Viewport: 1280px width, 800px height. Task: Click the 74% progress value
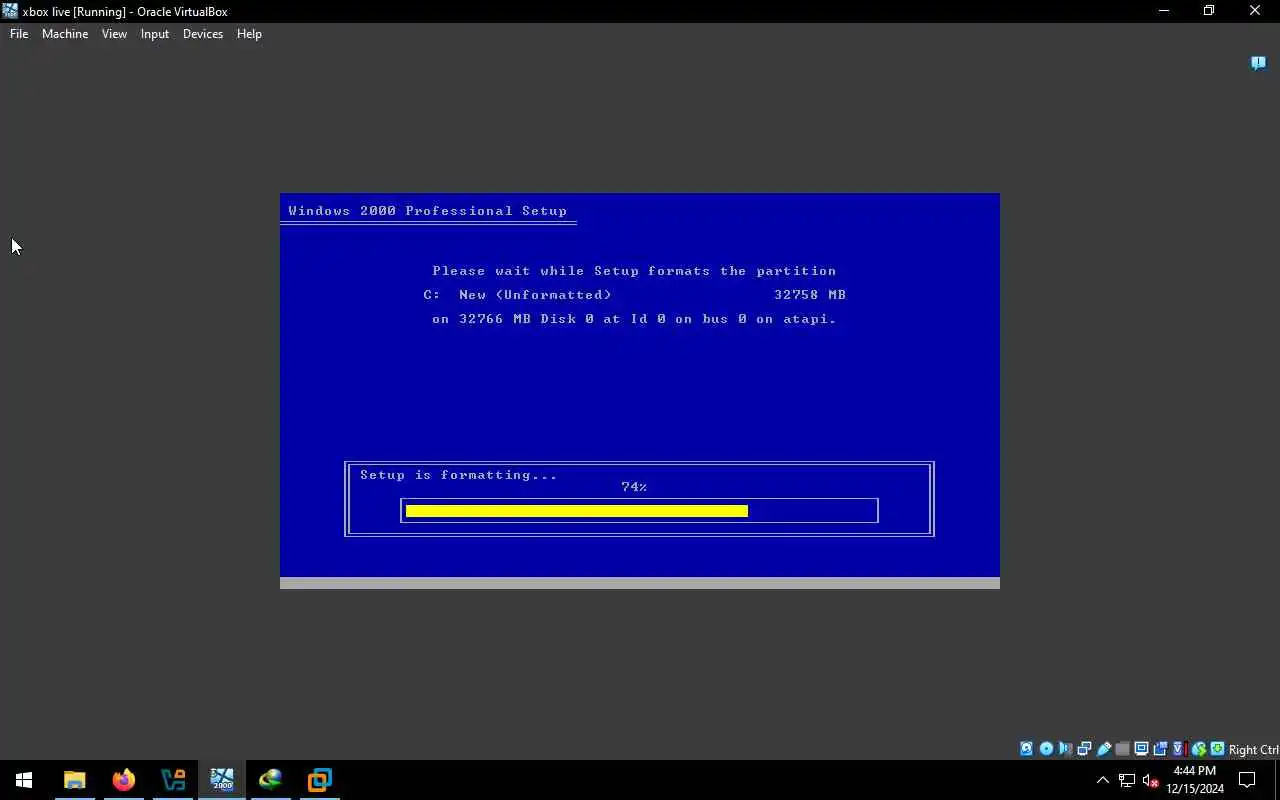pyautogui.click(x=634, y=487)
